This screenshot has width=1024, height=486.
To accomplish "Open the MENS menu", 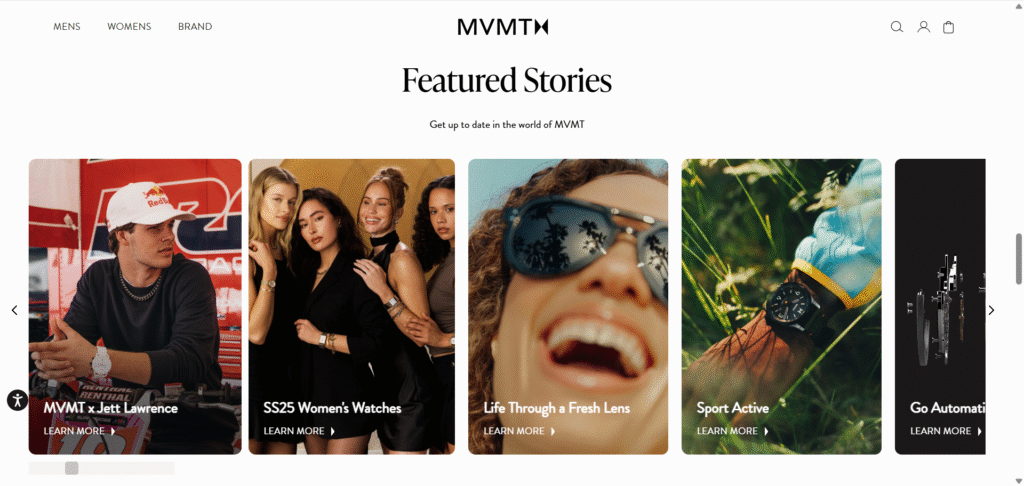I will click(67, 27).
